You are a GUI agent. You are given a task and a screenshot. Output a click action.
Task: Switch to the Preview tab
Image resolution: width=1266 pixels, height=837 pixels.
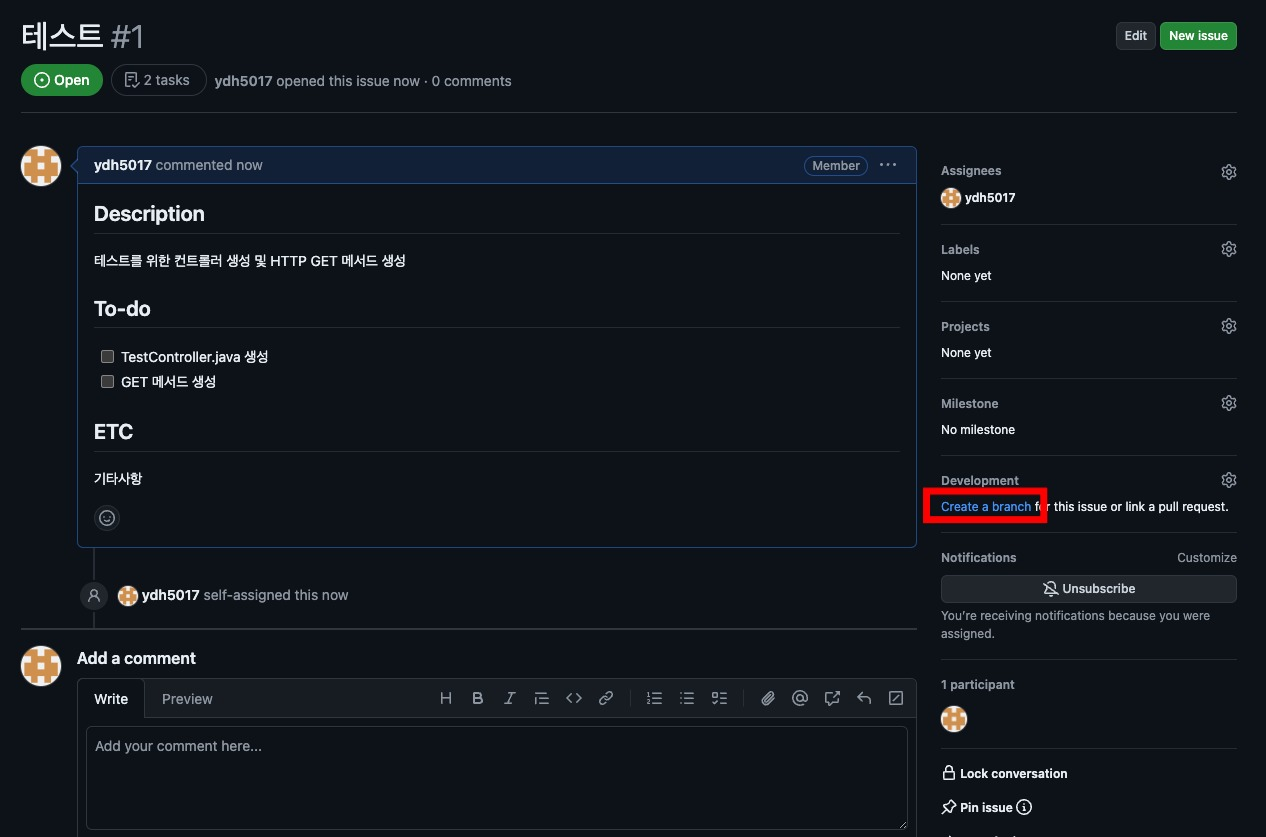point(187,698)
